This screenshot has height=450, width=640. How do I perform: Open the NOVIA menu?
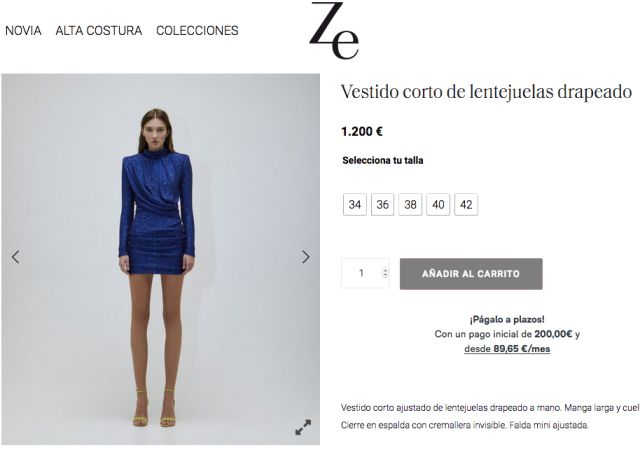coord(23,31)
